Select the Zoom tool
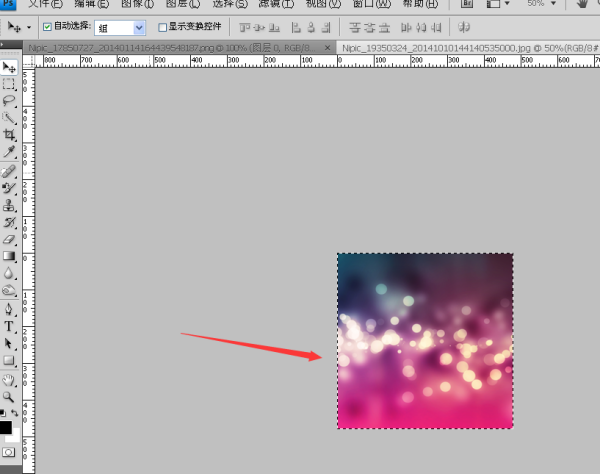The height and width of the screenshot is (474, 600). pos(9,397)
